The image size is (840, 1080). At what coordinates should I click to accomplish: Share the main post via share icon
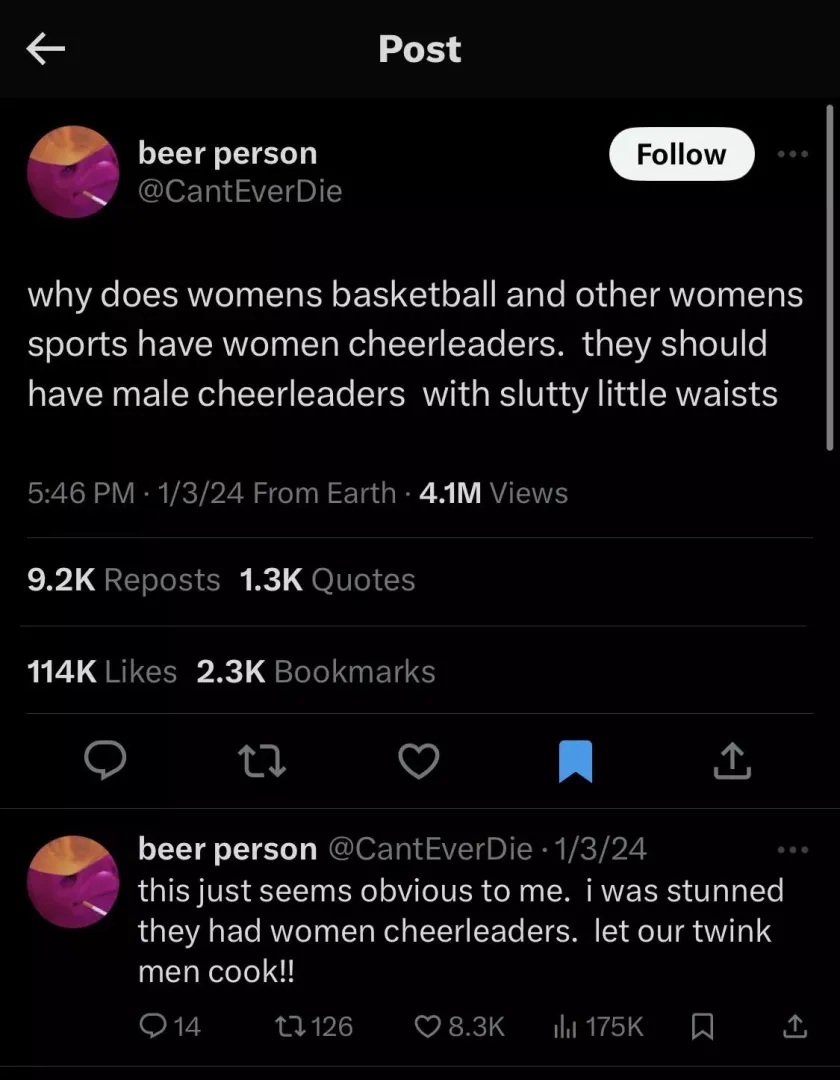tap(732, 760)
